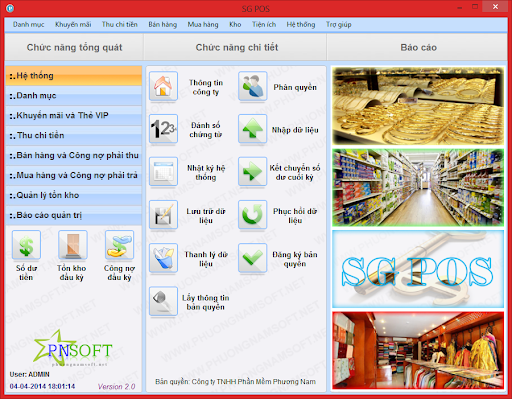This screenshot has height=399, width=512.
Task: Select the Báo cáo quản trị category
Action: coord(74,215)
